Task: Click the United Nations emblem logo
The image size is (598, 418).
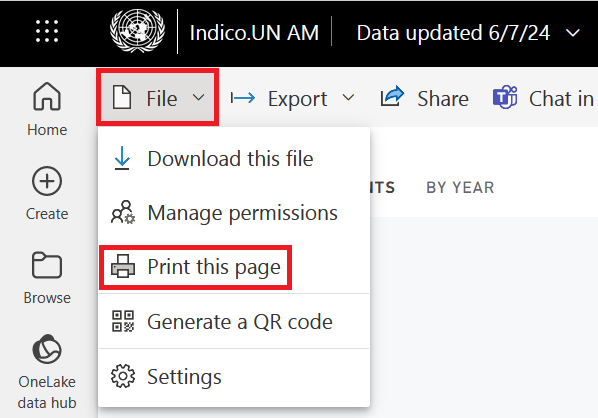Action: click(137, 31)
